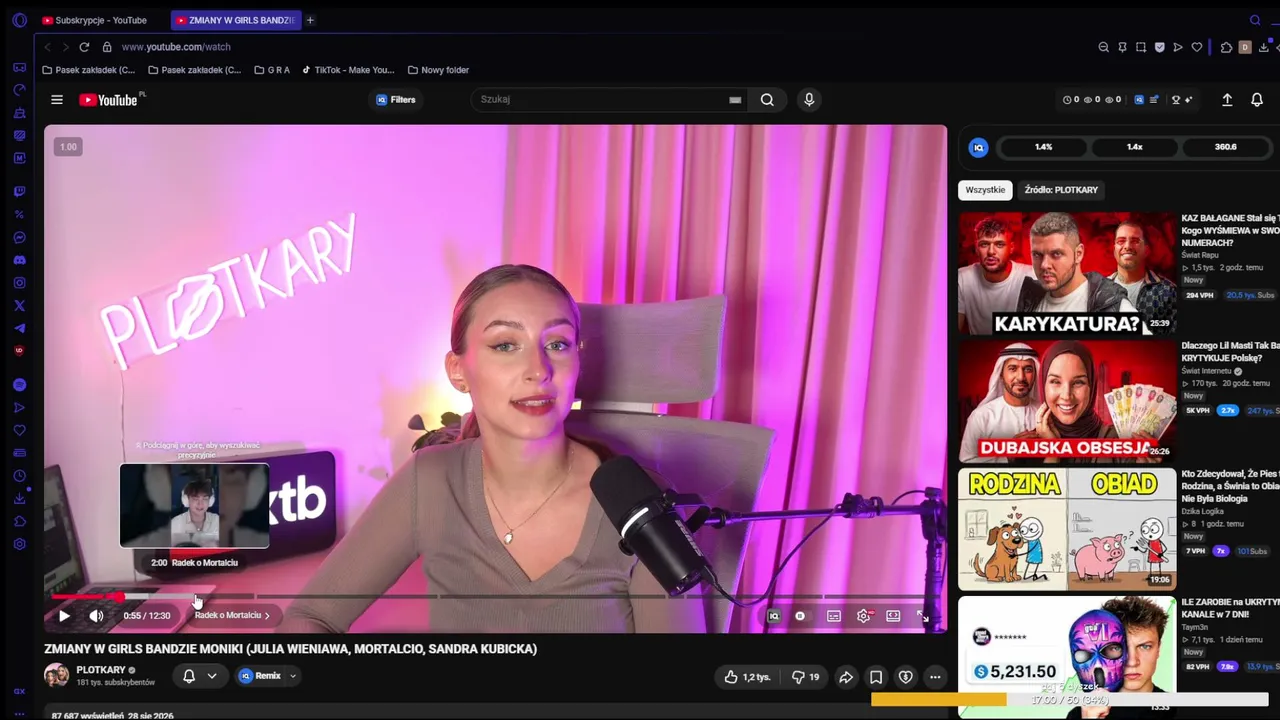Click the vidIQ icon in the player controls
Image resolution: width=1280 pixels, height=720 pixels.
point(773,616)
